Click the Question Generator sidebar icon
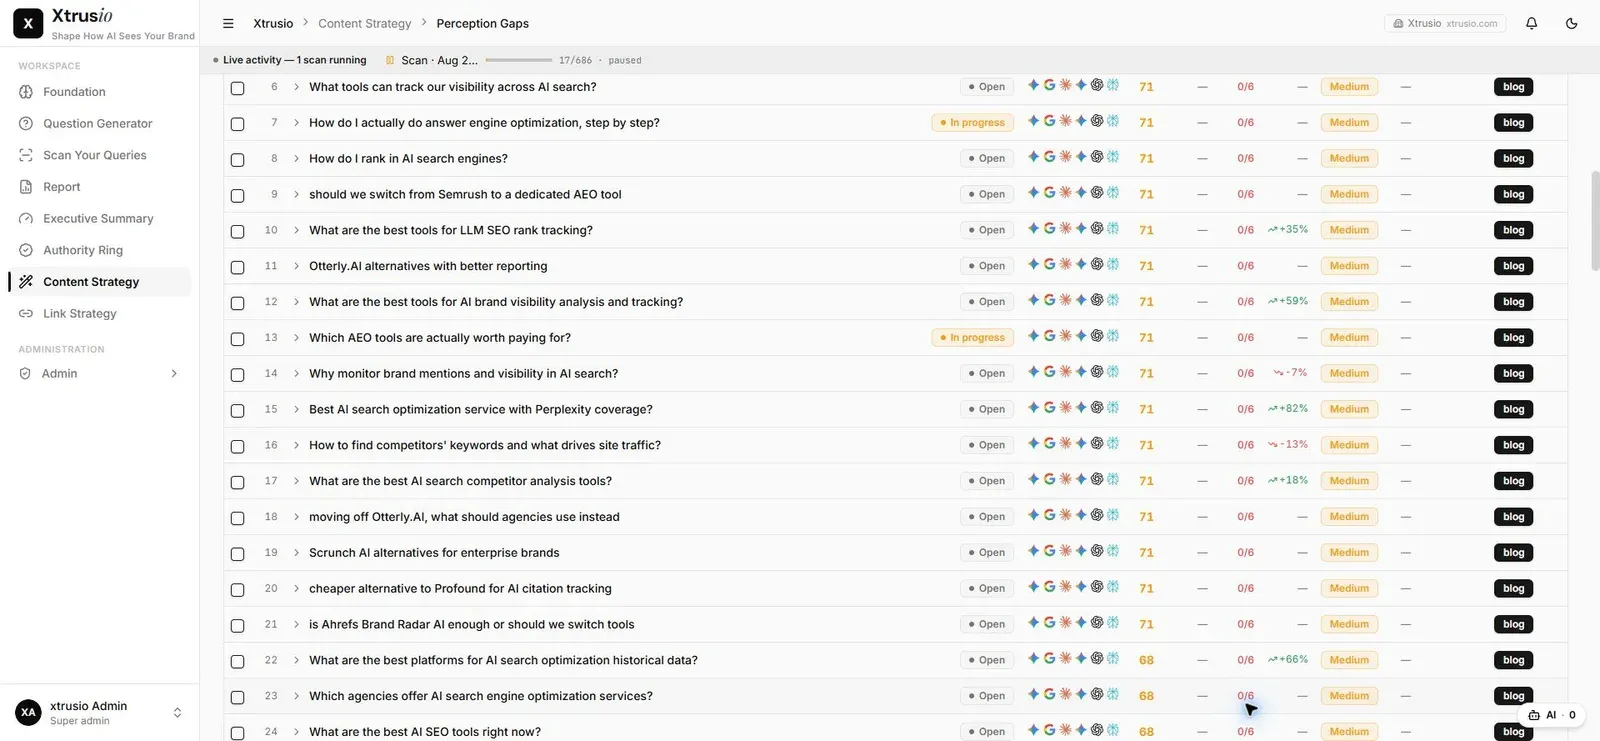This screenshot has width=1600, height=741. point(26,124)
